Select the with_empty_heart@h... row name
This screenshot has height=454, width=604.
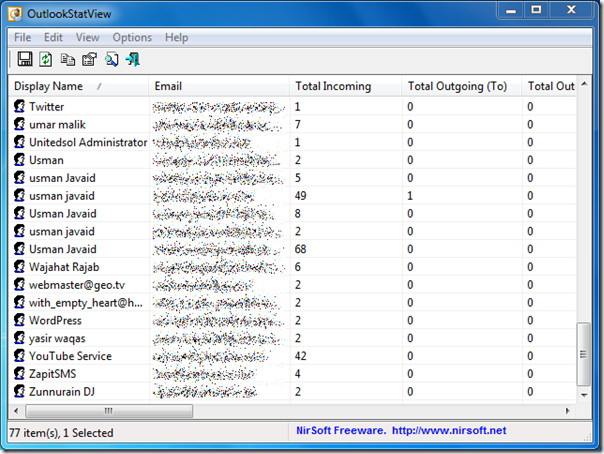(x=86, y=303)
